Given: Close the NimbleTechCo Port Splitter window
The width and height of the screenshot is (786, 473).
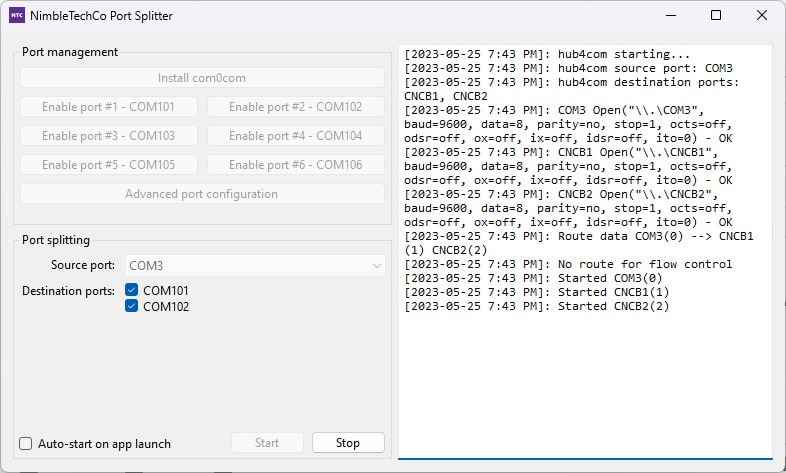Looking at the screenshot, I should [x=762, y=16].
